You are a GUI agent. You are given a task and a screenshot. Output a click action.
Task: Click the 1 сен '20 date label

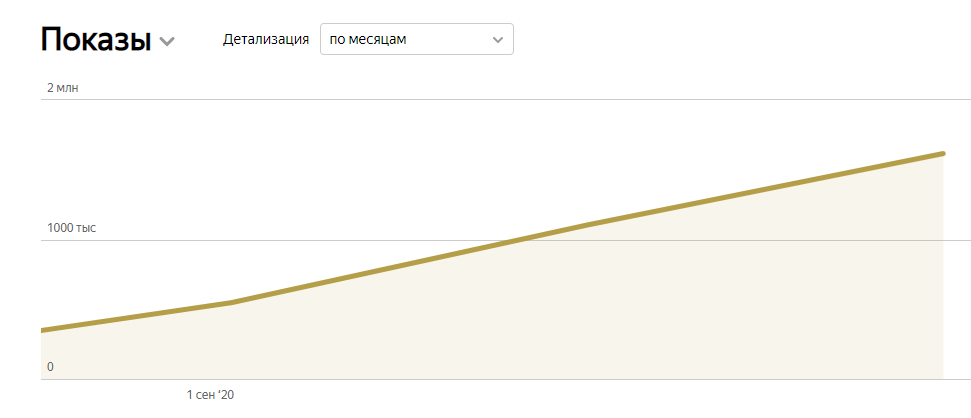(x=211, y=395)
